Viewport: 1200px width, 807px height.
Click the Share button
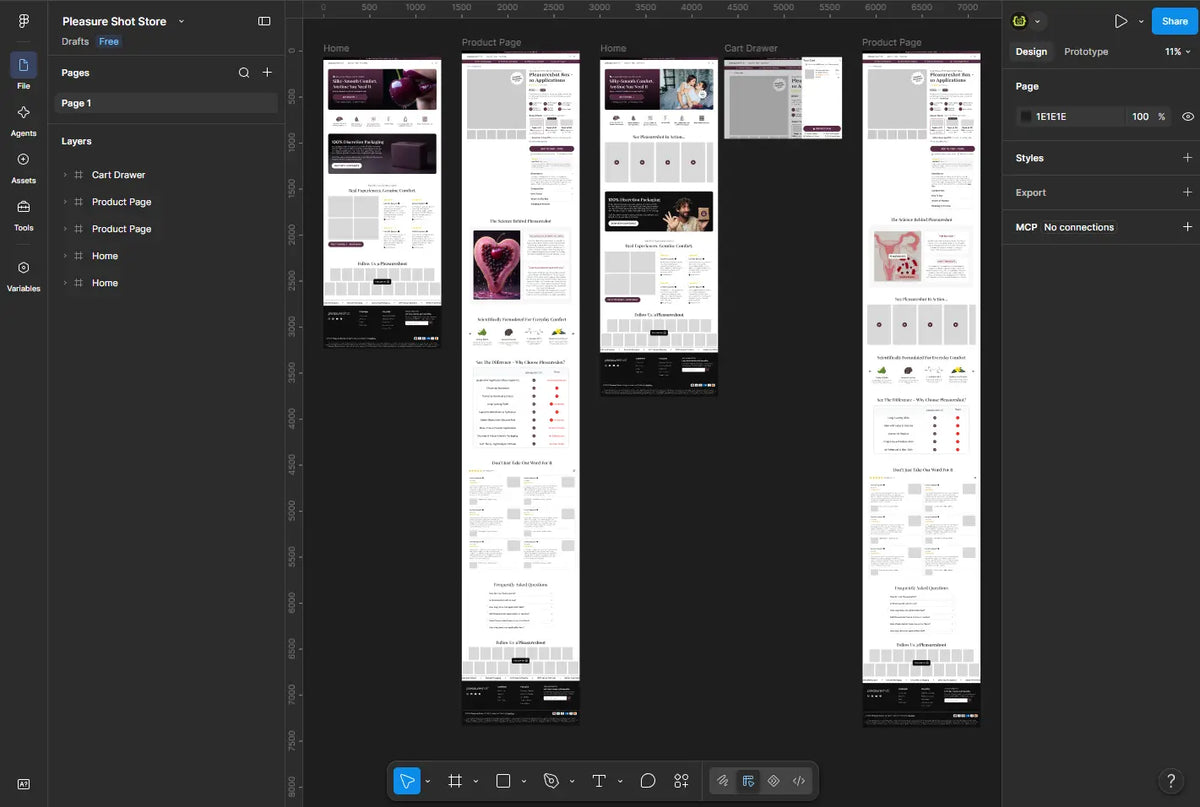[x=1175, y=21]
